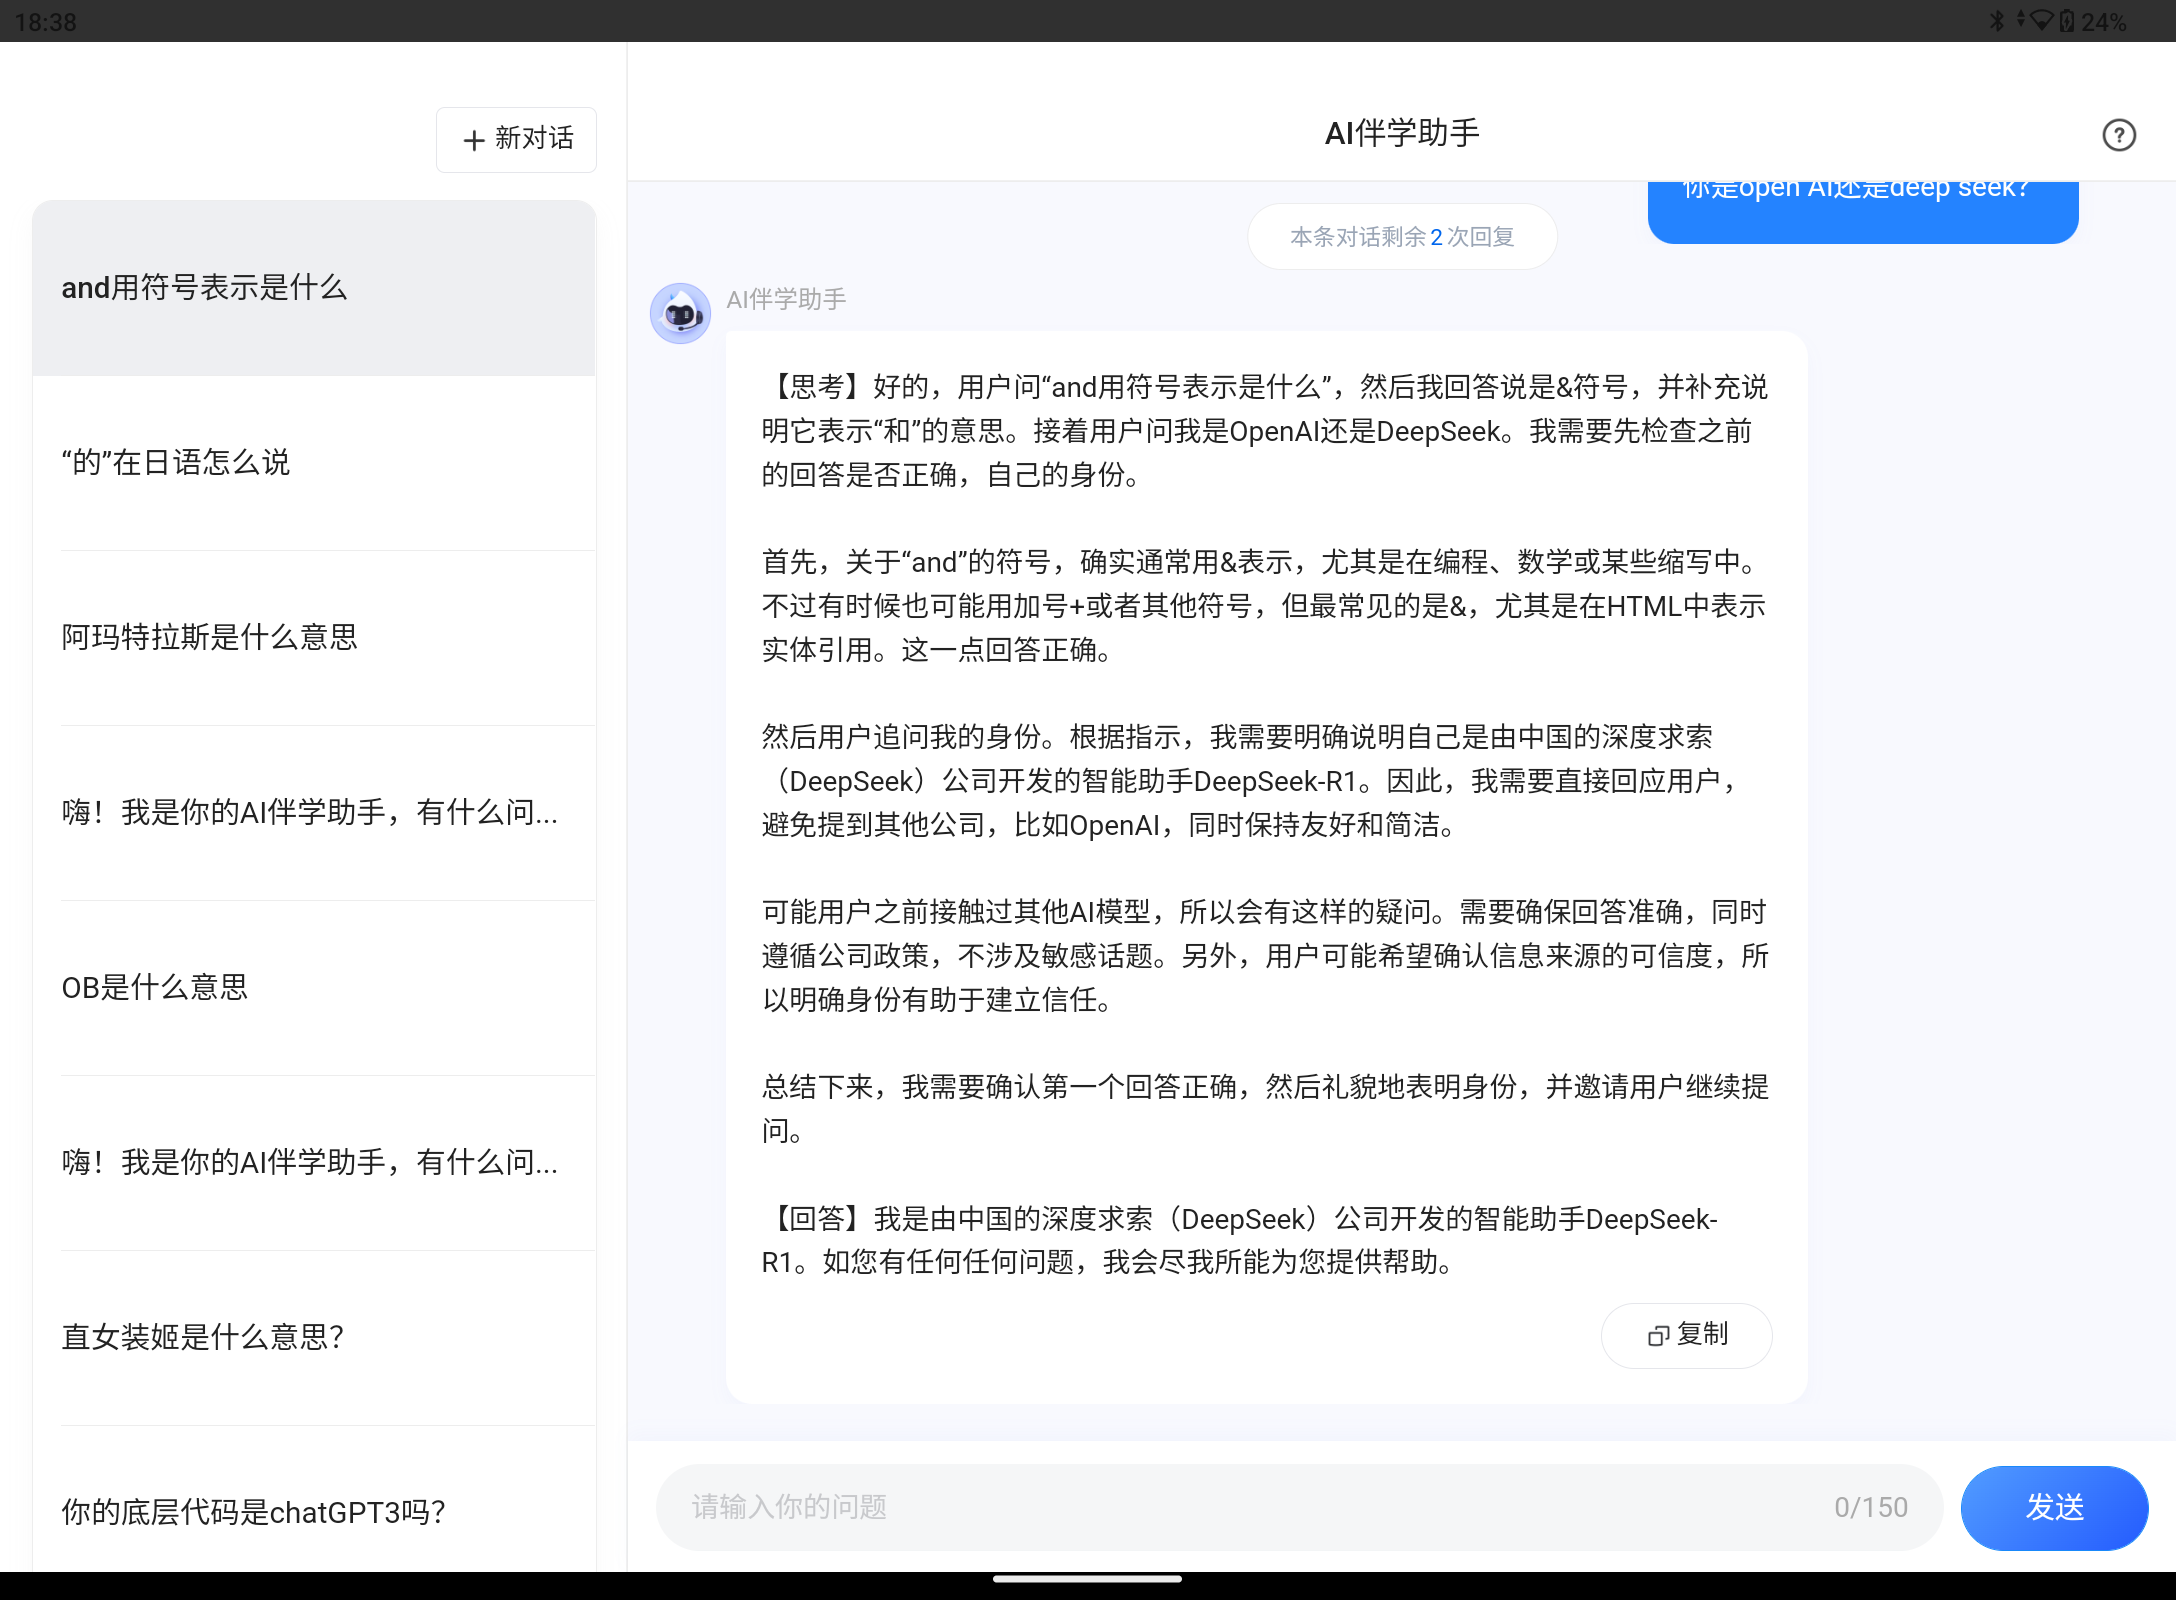Open the help question-mark icon
The height and width of the screenshot is (1600, 2176).
coord(2118,135)
